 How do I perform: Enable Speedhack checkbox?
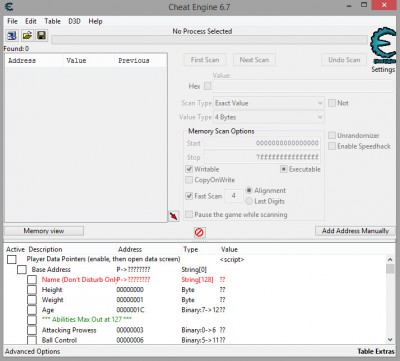[332, 146]
